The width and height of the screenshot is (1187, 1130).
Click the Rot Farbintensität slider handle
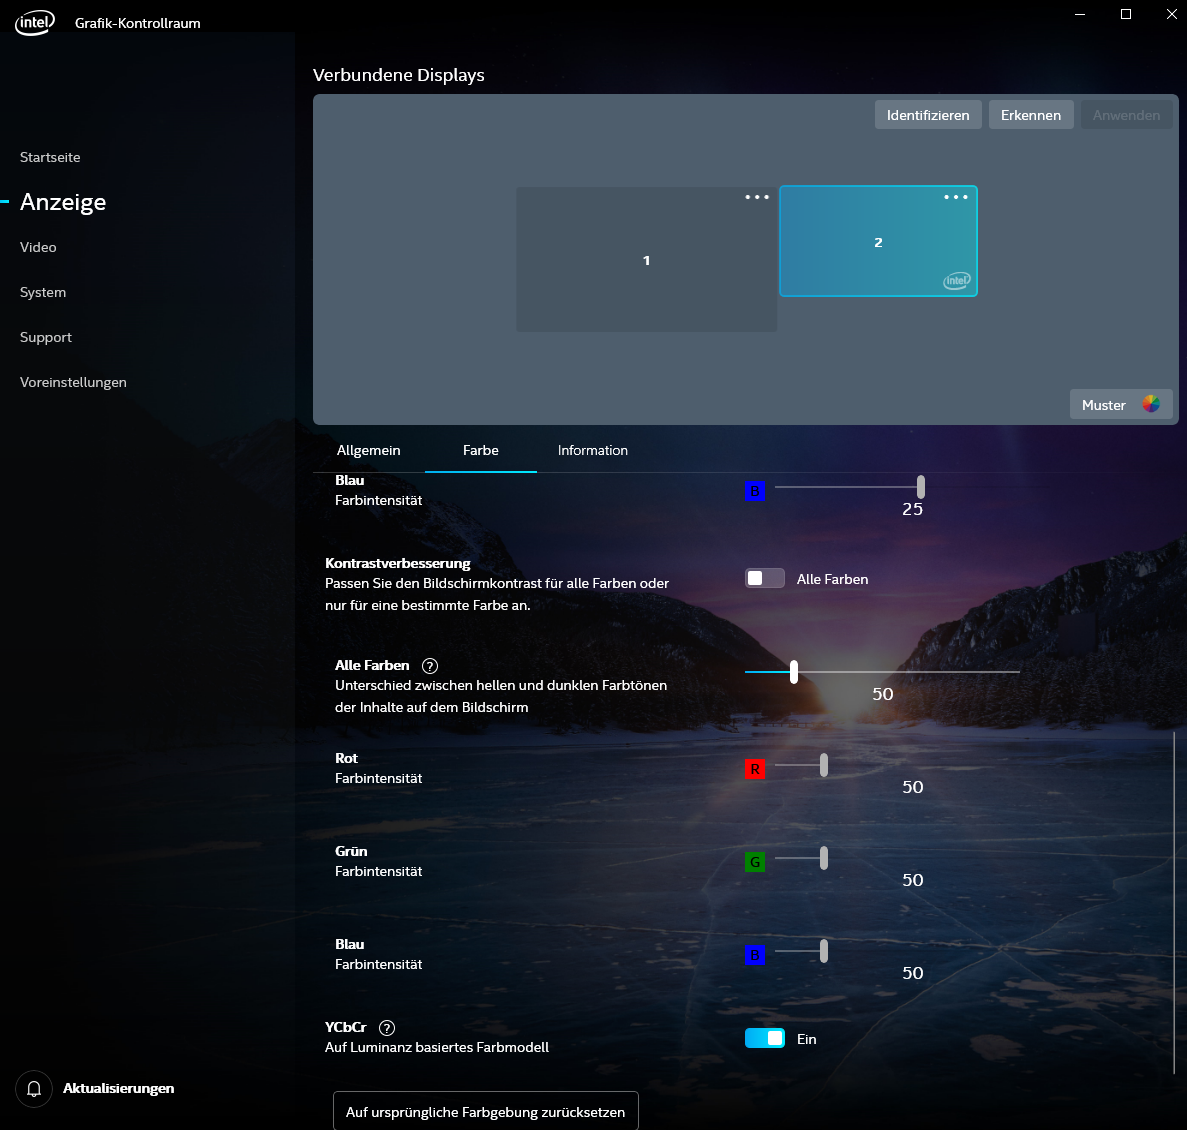coord(824,765)
